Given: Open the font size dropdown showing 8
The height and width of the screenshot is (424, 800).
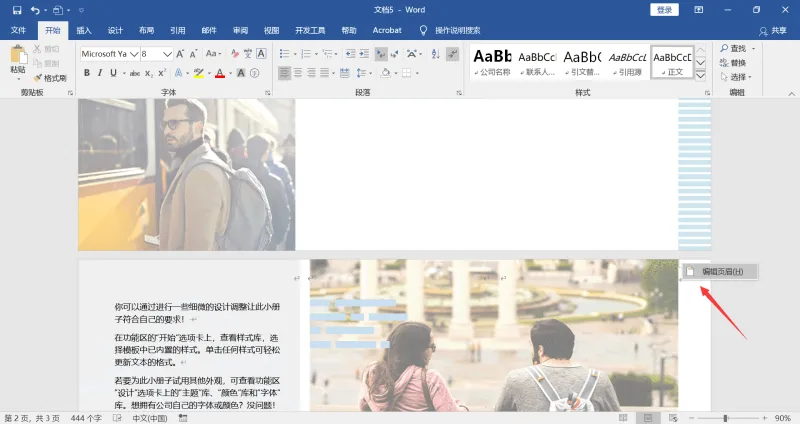Looking at the screenshot, I should [167, 54].
